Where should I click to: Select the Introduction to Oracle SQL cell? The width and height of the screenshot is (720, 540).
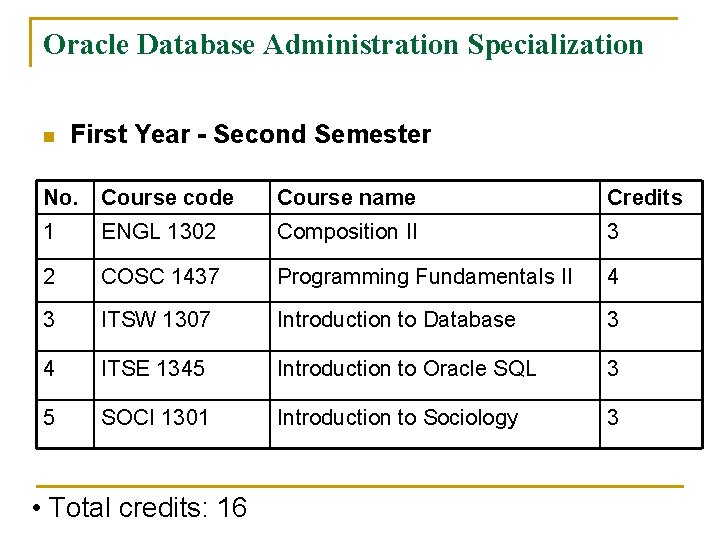[406, 369]
